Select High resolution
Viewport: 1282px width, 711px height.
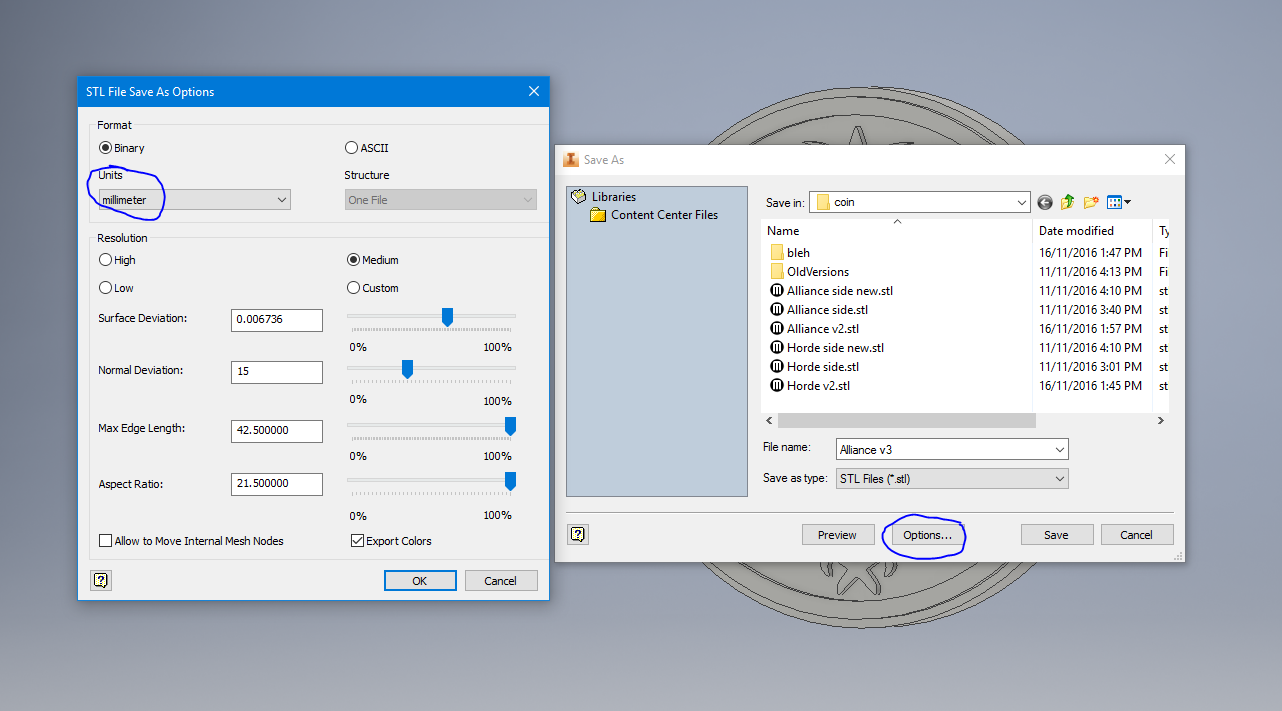click(x=106, y=260)
